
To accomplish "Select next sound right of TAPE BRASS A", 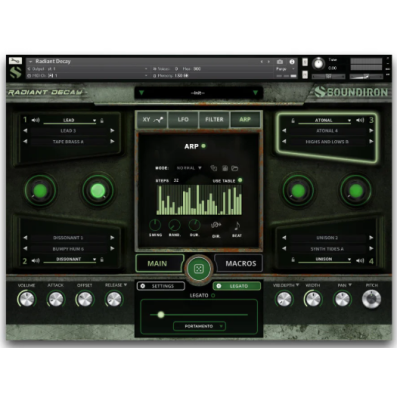I will (112, 141).
